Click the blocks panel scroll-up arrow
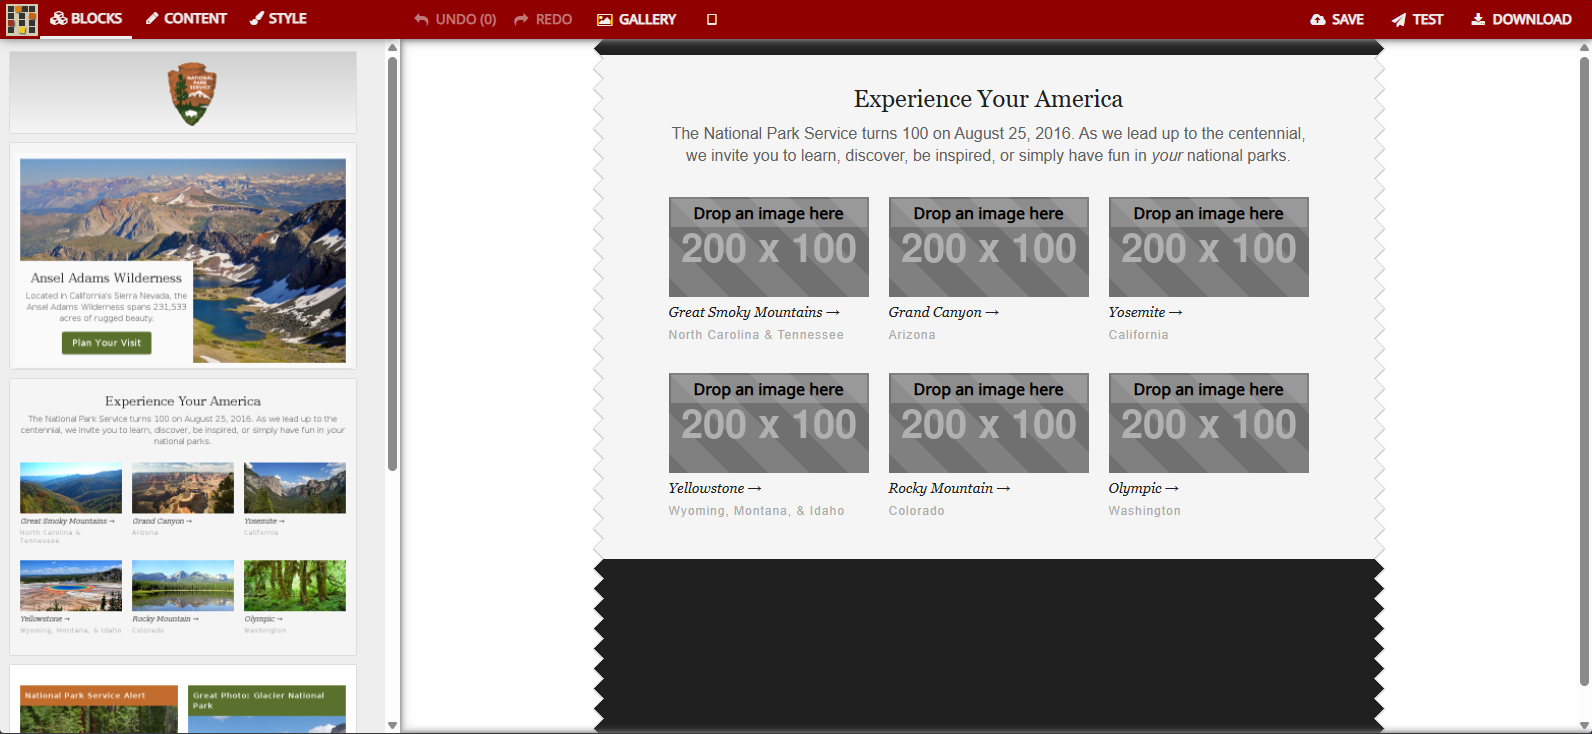 [392, 47]
